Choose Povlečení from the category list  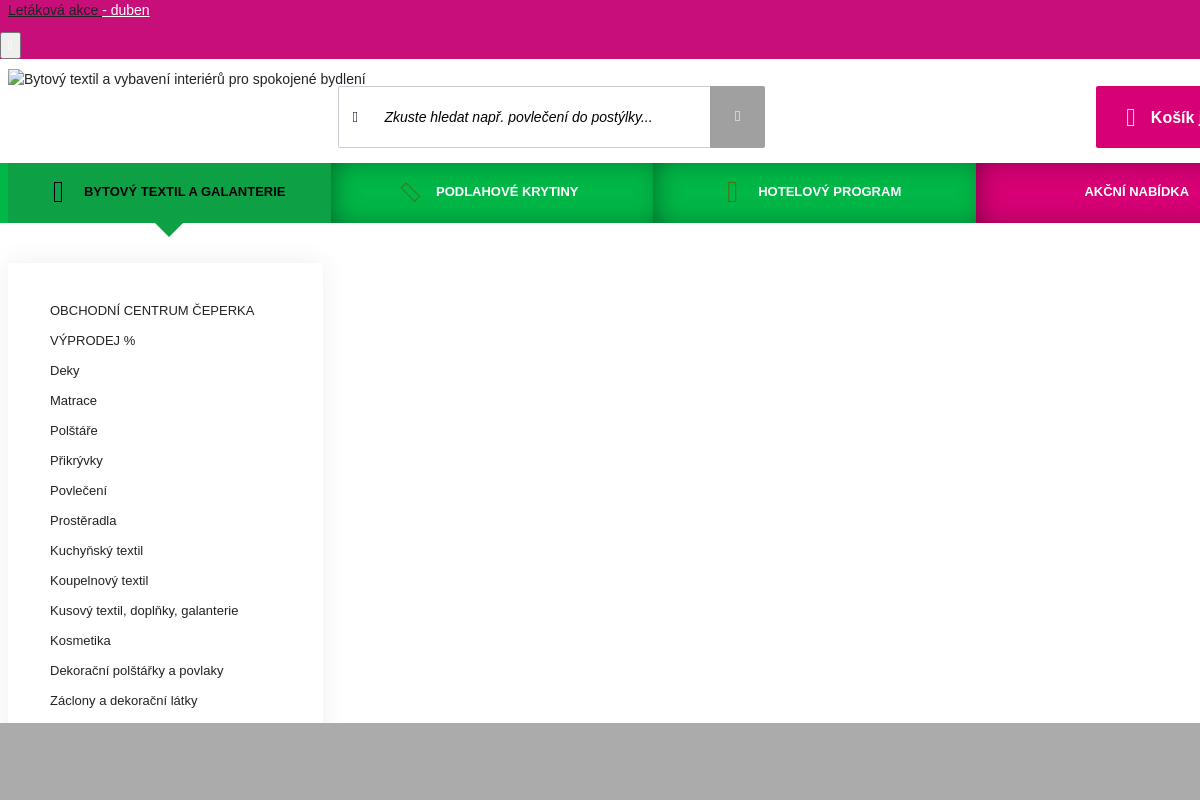(x=78, y=491)
